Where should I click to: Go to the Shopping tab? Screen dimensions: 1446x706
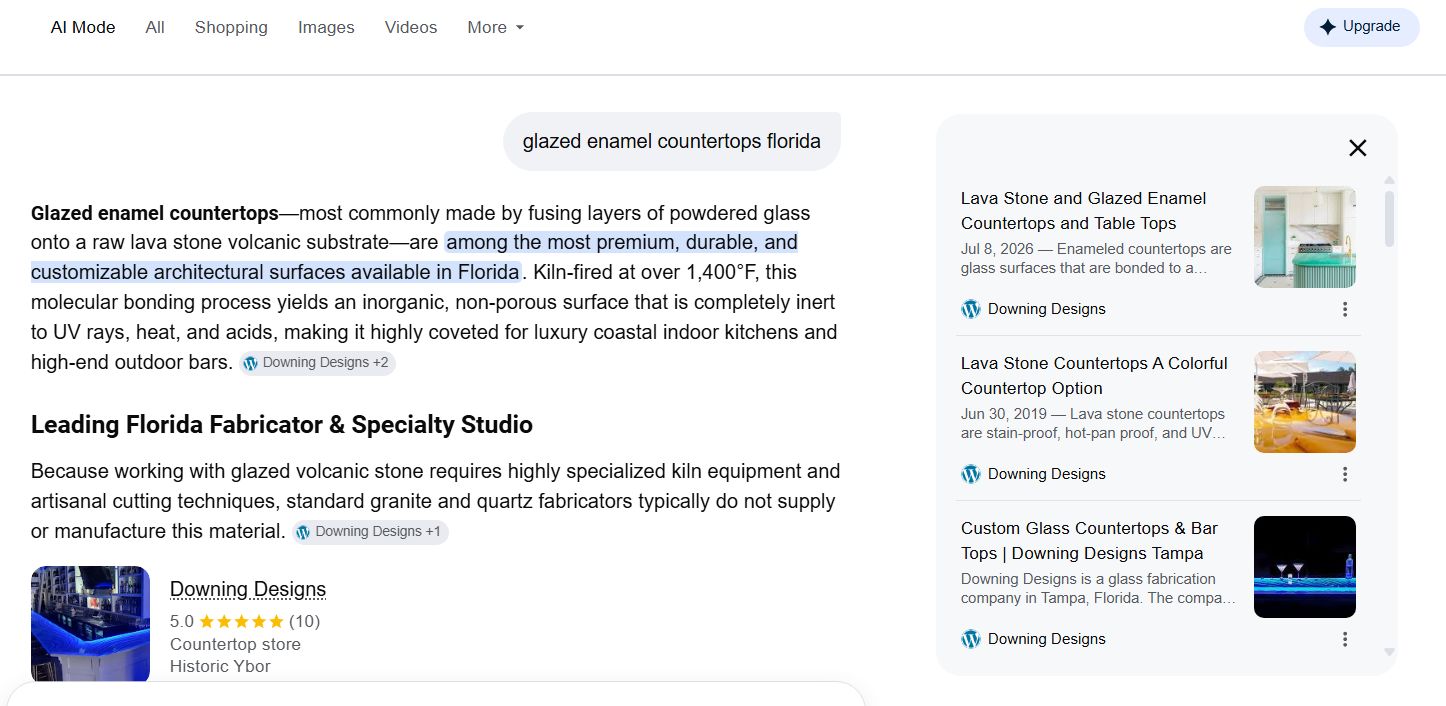click(231, 28)
